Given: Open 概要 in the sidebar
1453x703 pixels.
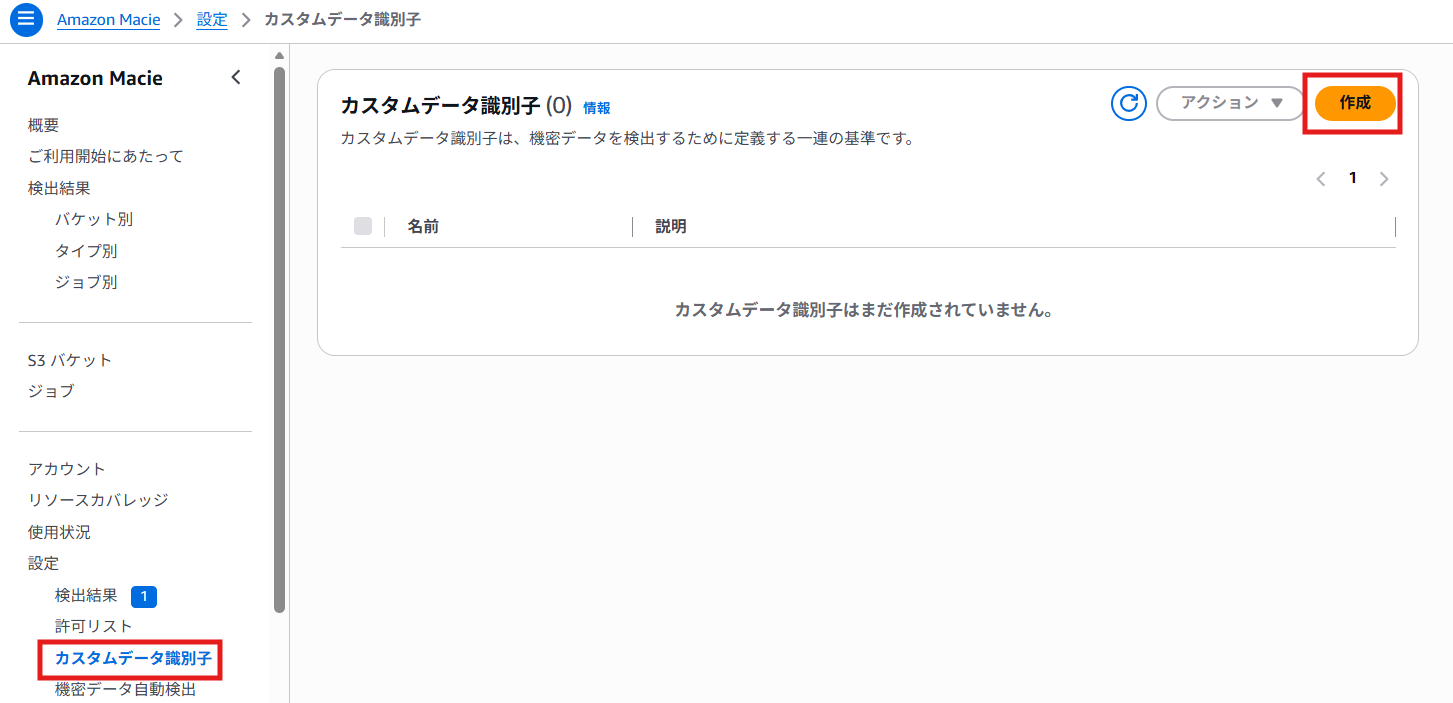Looking at the screenshot, I should (44, 125).
